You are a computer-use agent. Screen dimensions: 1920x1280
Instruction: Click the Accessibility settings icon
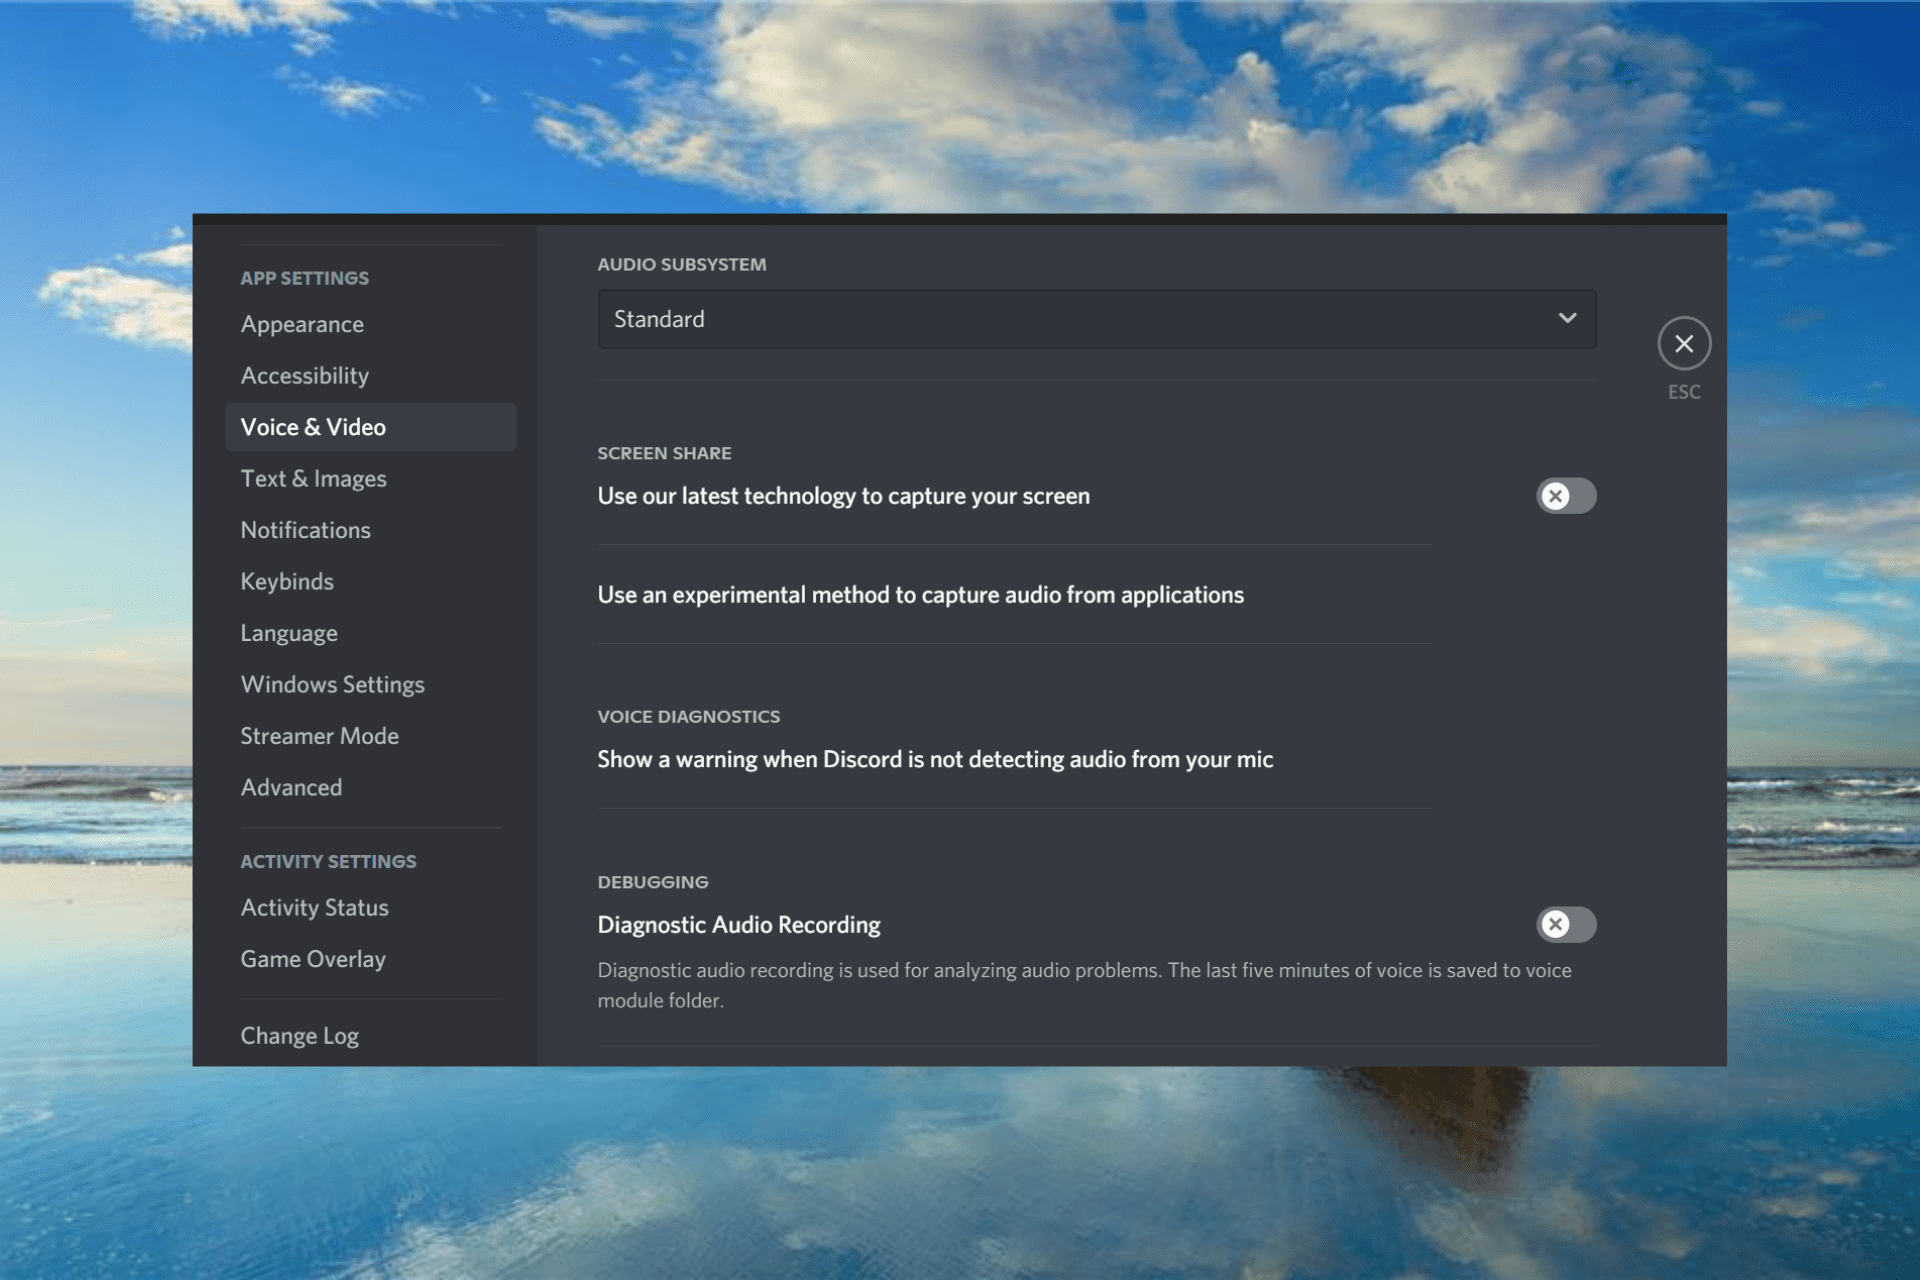pos(304,374)
